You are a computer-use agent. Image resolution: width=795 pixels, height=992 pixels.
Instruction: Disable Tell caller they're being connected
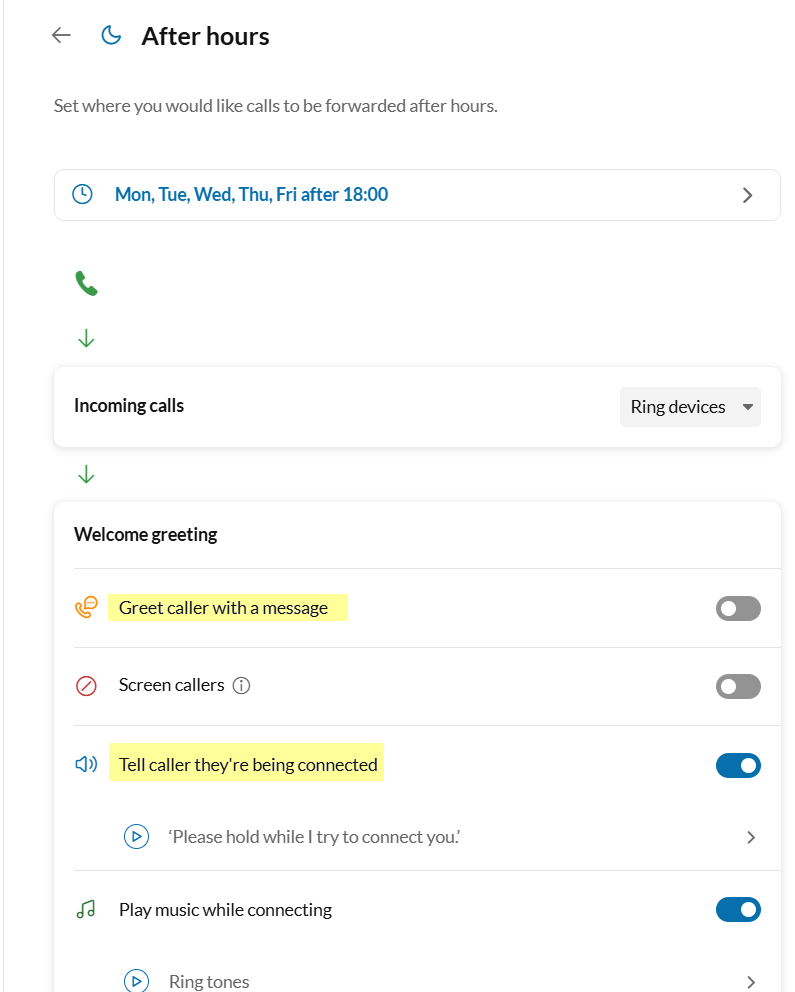point(738,766)
